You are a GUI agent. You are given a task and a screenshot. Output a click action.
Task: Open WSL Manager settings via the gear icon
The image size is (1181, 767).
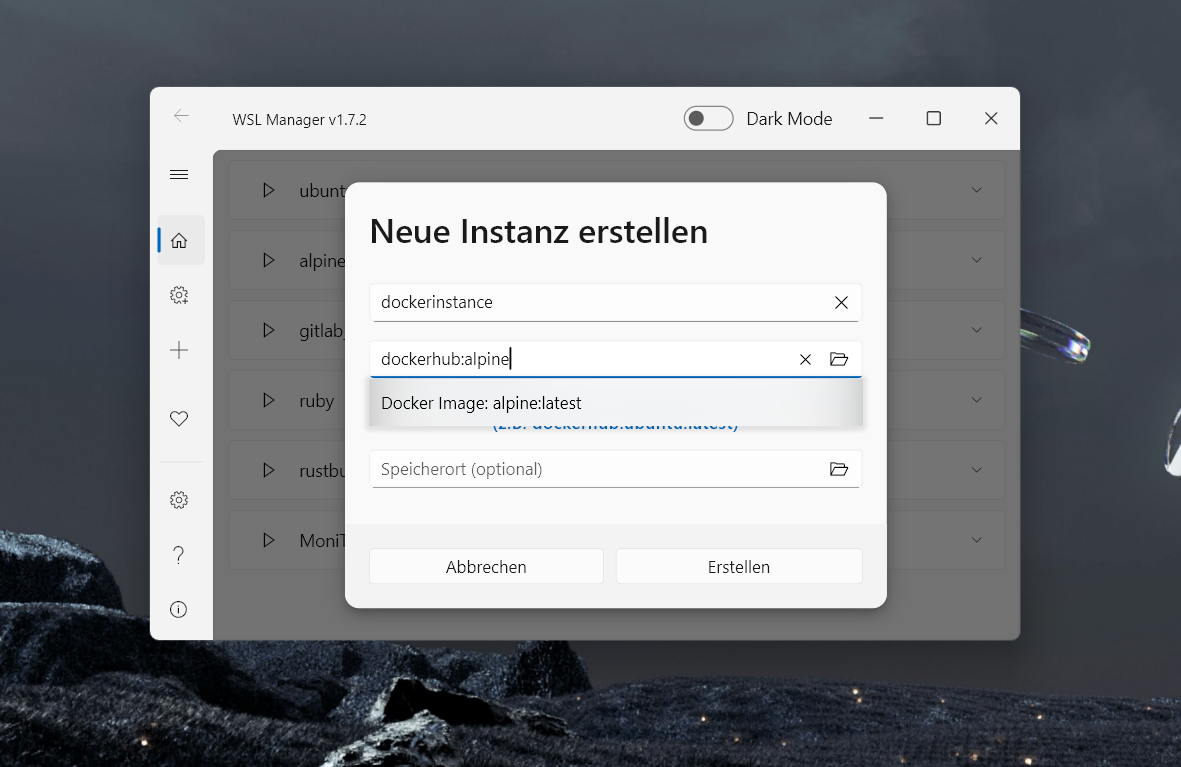click(179, 499)
